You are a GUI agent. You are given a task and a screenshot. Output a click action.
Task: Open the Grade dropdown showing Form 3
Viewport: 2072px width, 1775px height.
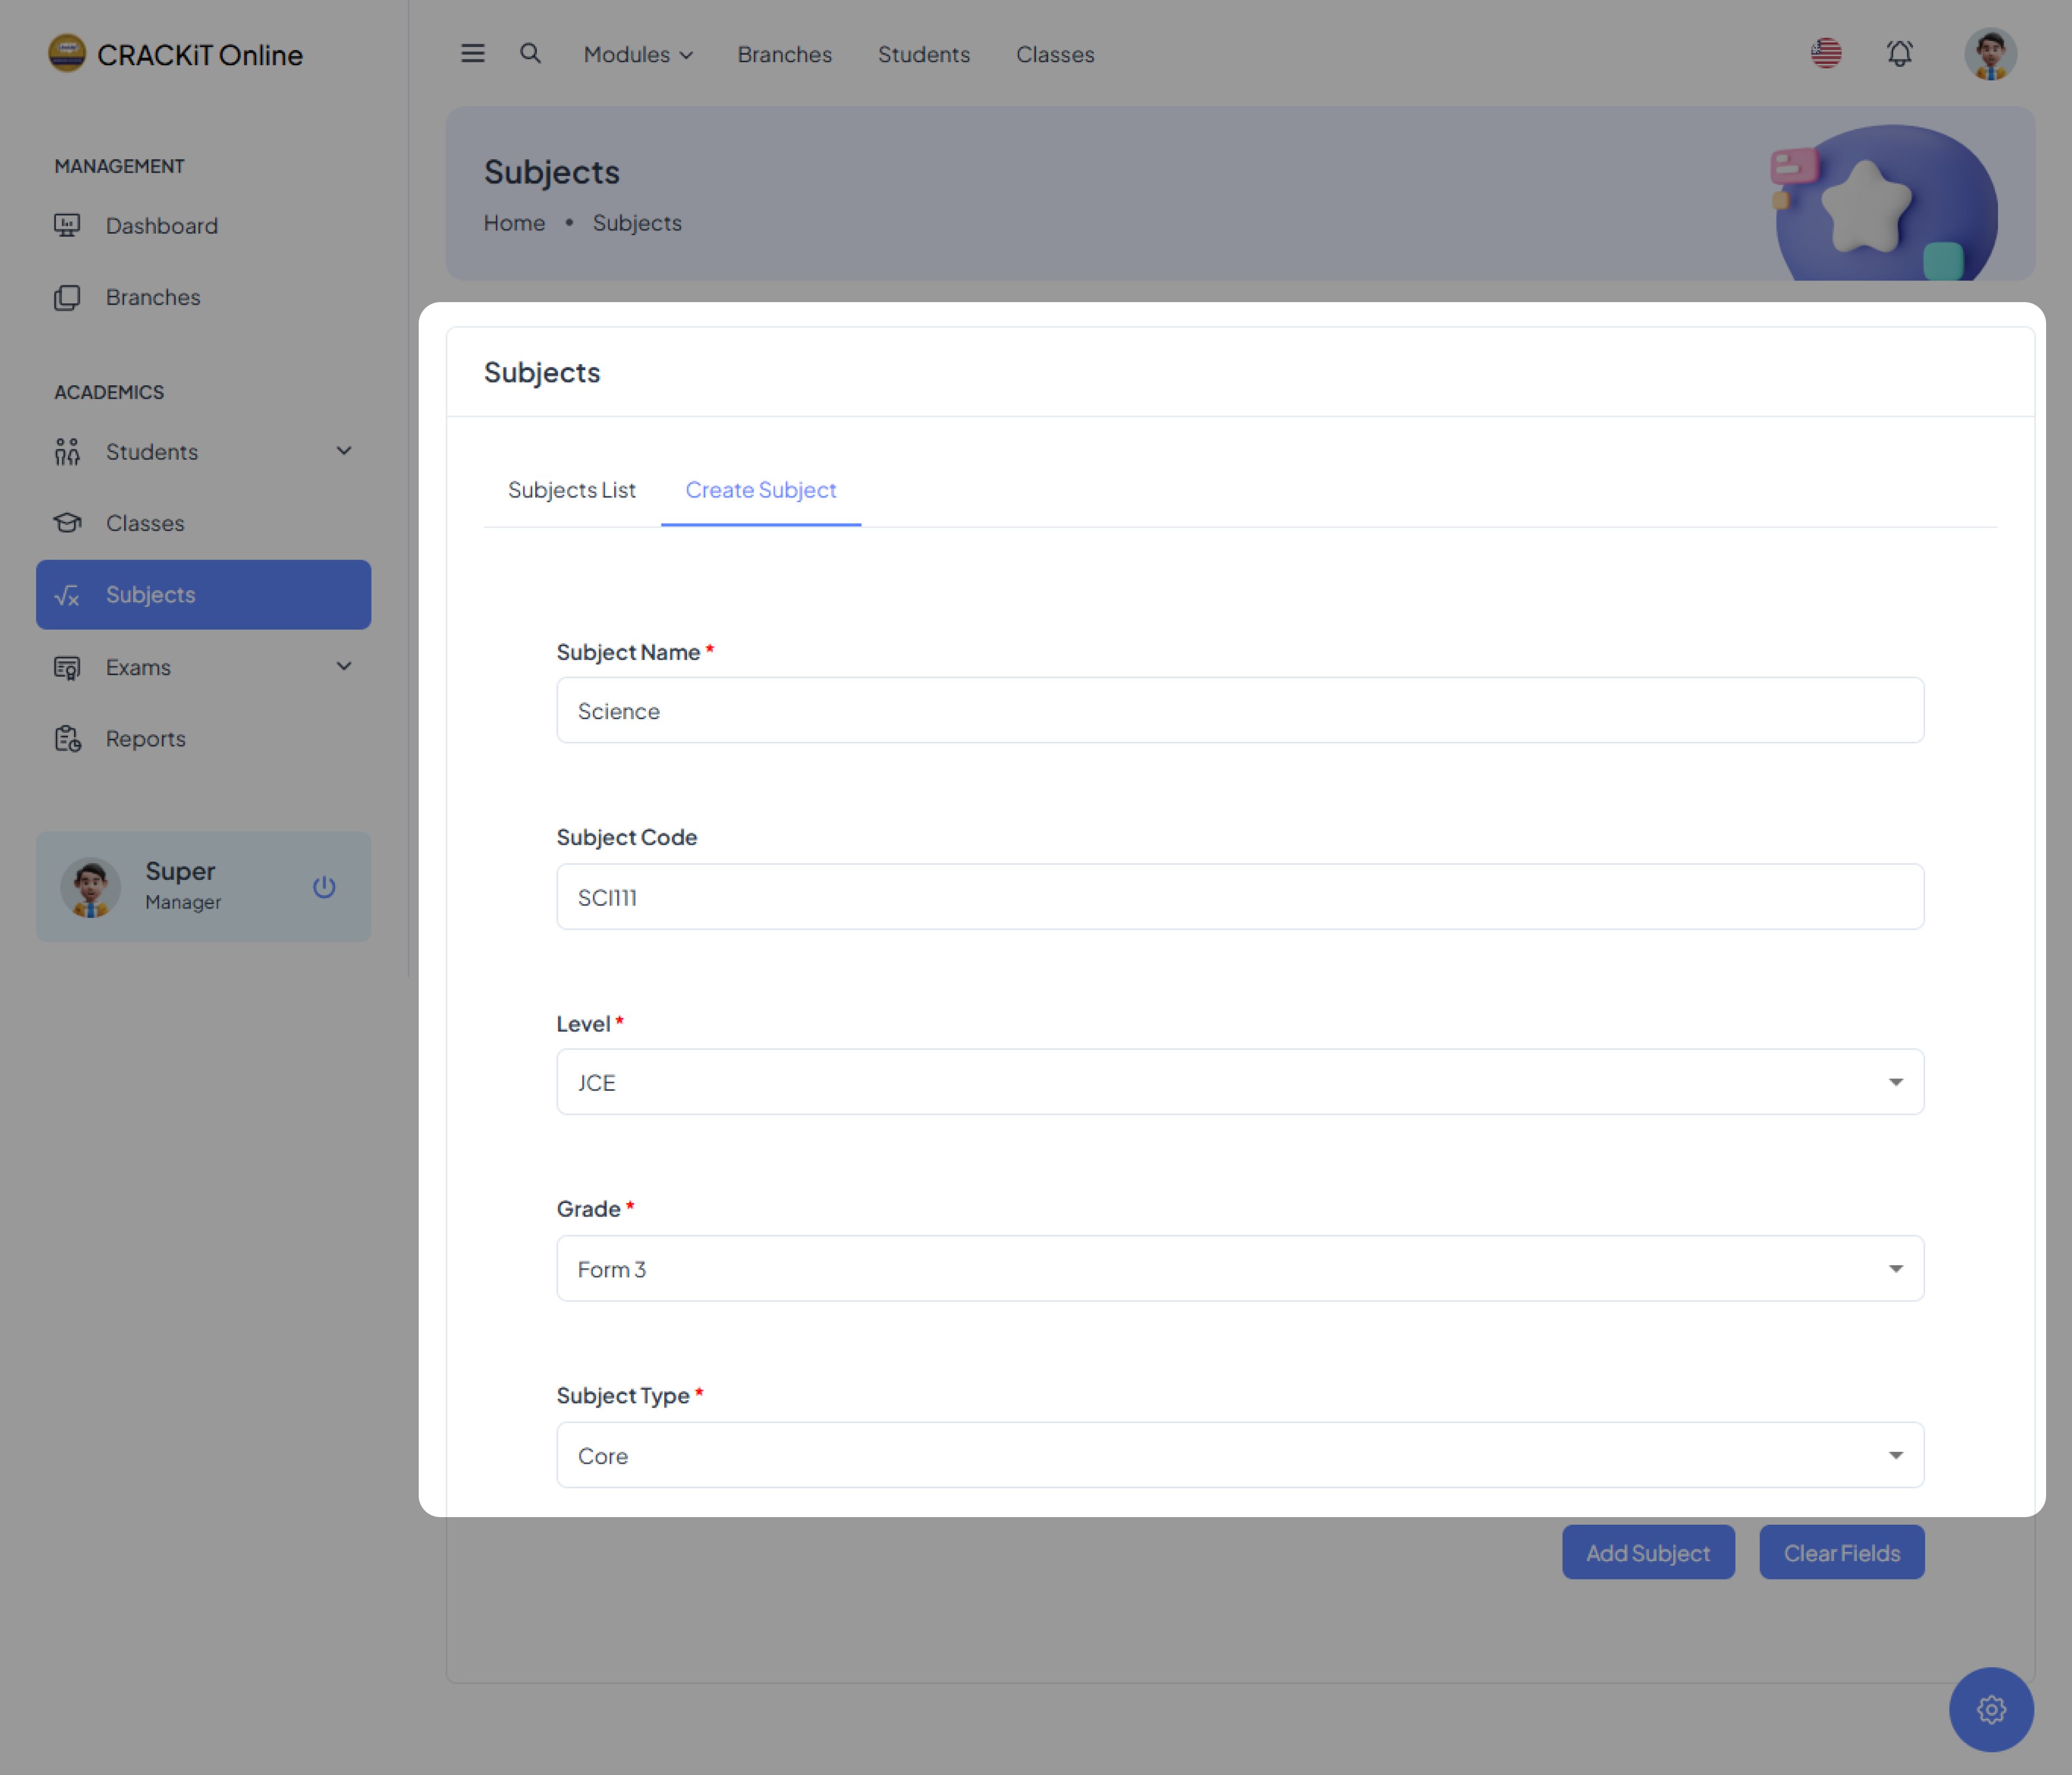pos(1239,1268)
